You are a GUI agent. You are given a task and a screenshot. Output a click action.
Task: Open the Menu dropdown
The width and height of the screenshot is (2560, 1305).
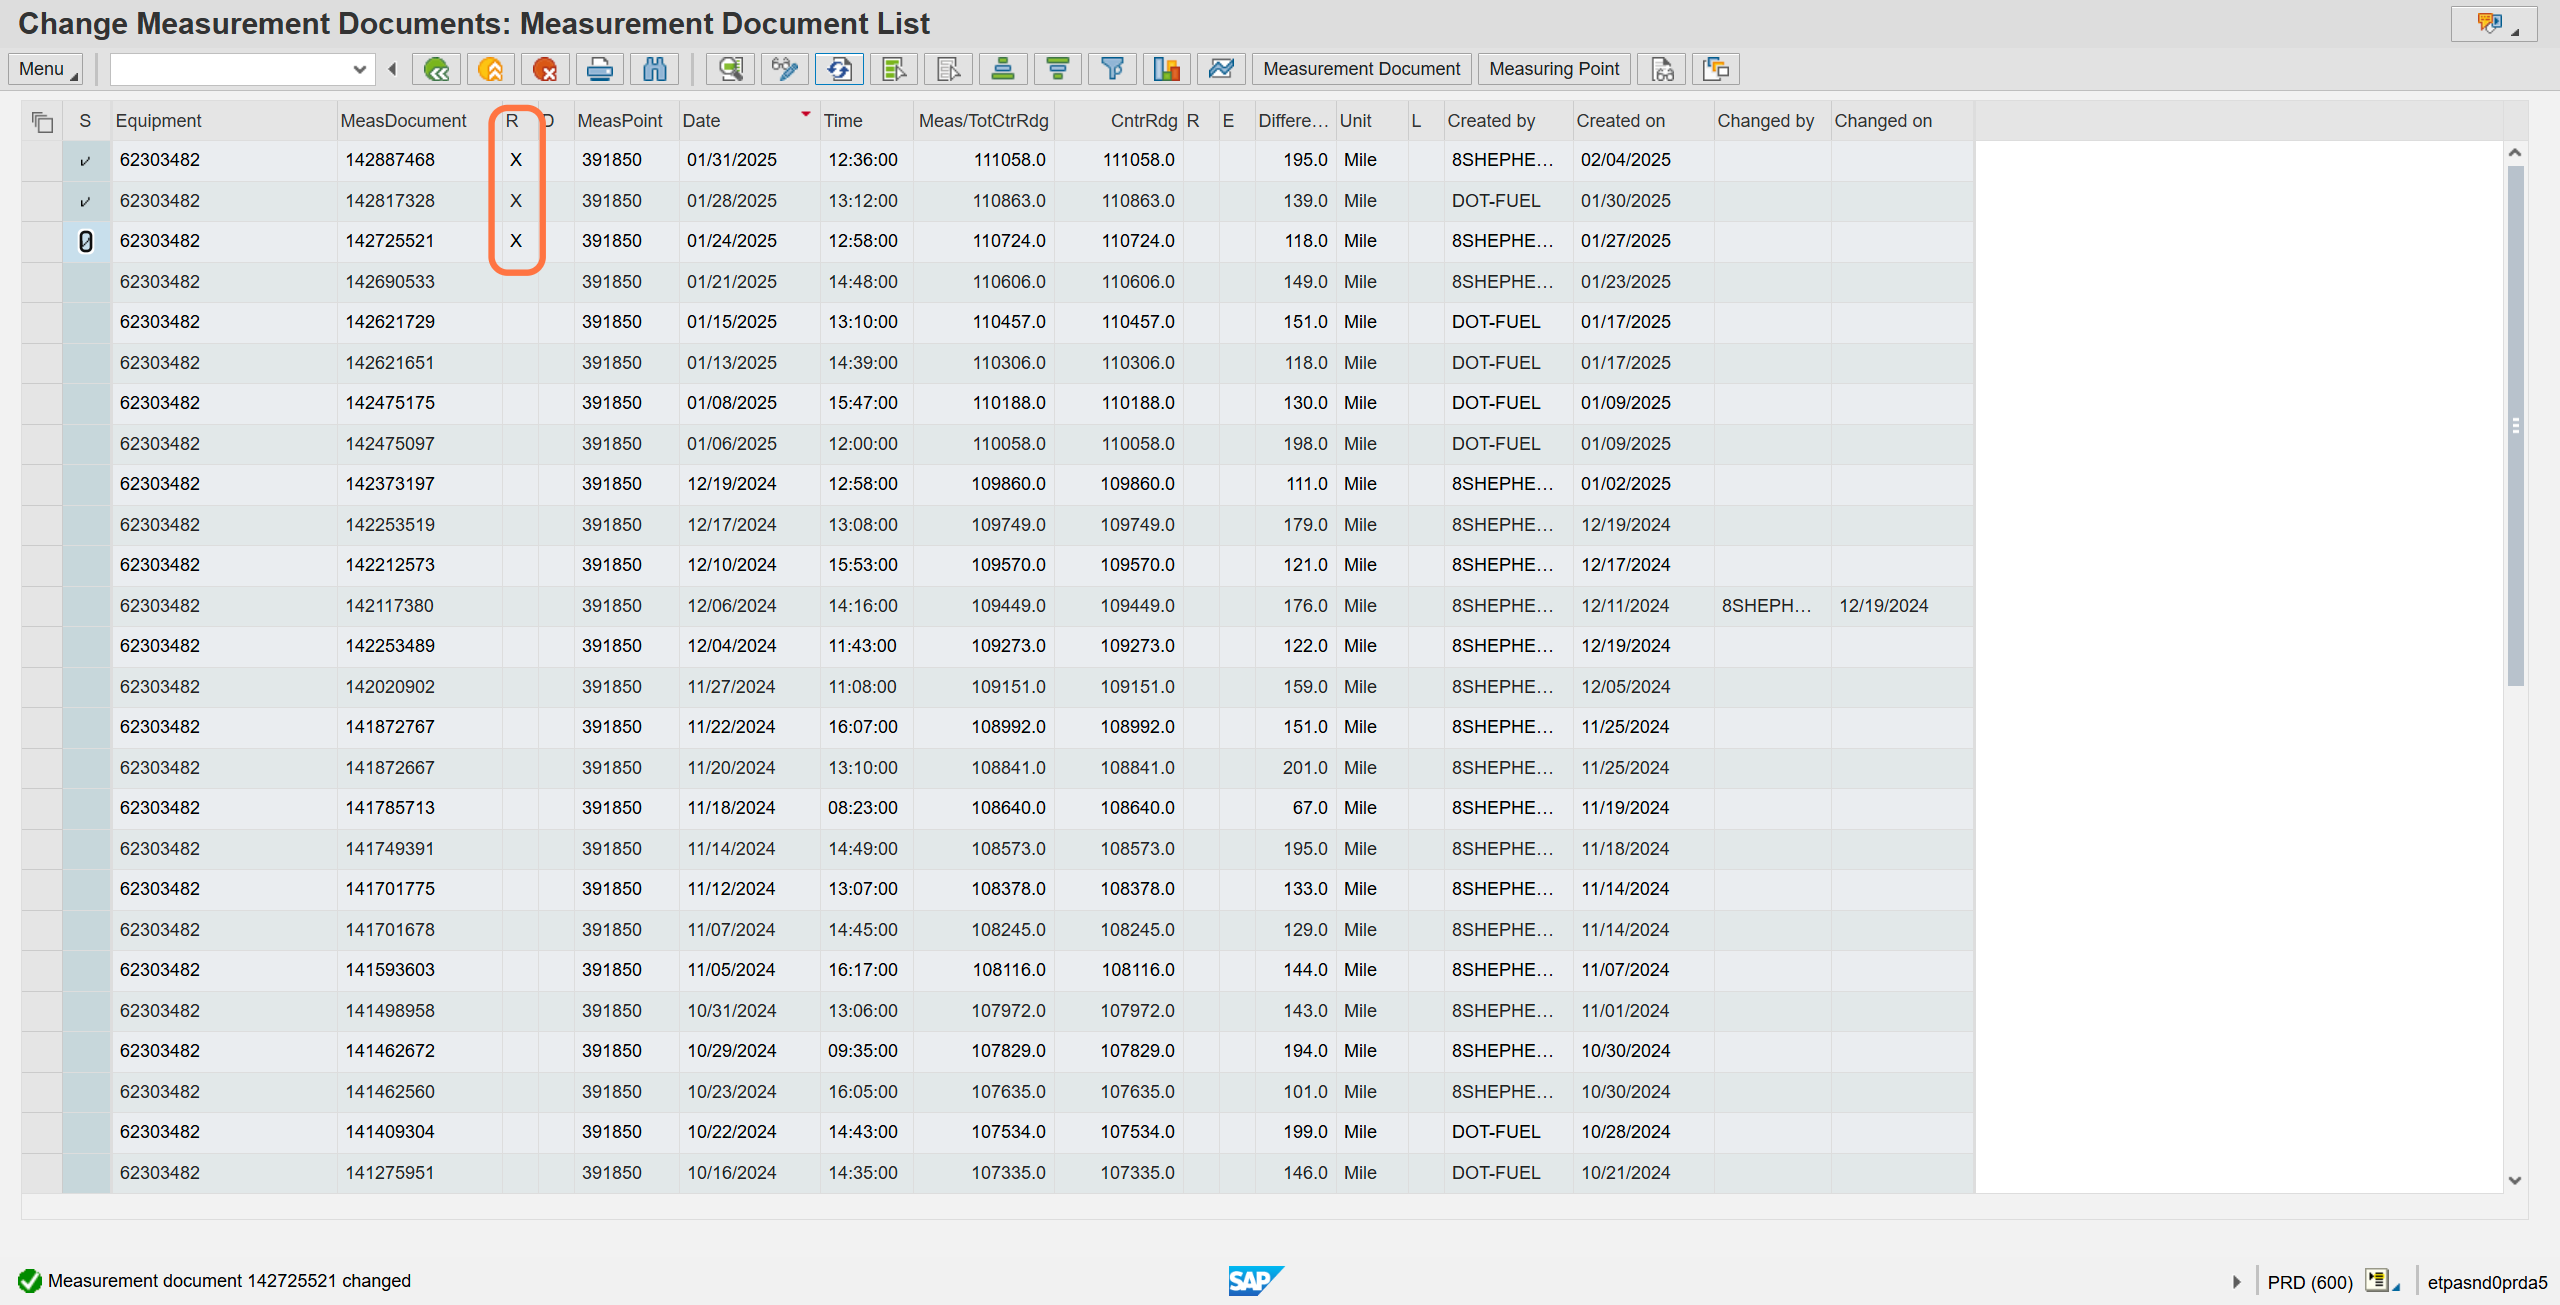[46, 69]
